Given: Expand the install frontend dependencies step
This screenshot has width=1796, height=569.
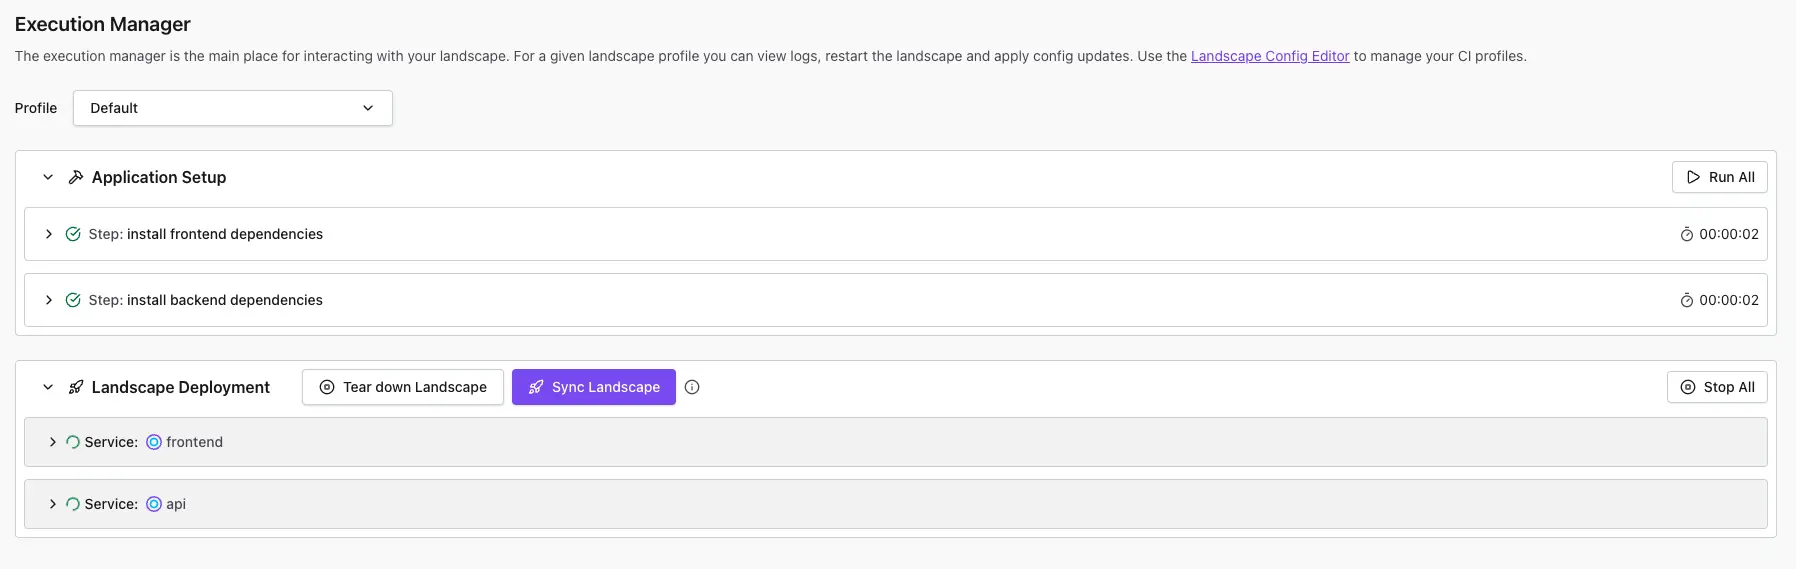Looking at the screenshot, I should click(x=48, y=234).
